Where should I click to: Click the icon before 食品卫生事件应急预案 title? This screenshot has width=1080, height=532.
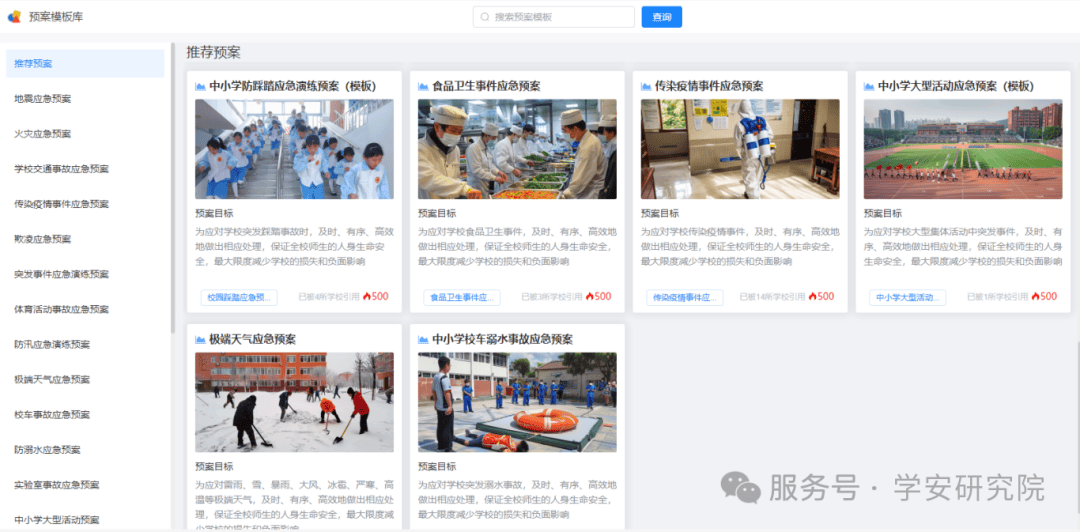point(423,86)
